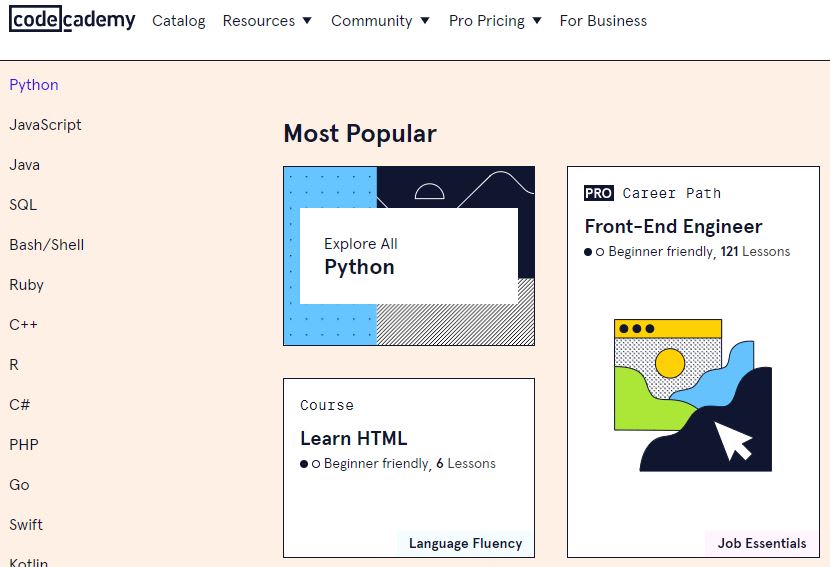
Task: Open Bash/Shell language category
Action: pos(47,245)
